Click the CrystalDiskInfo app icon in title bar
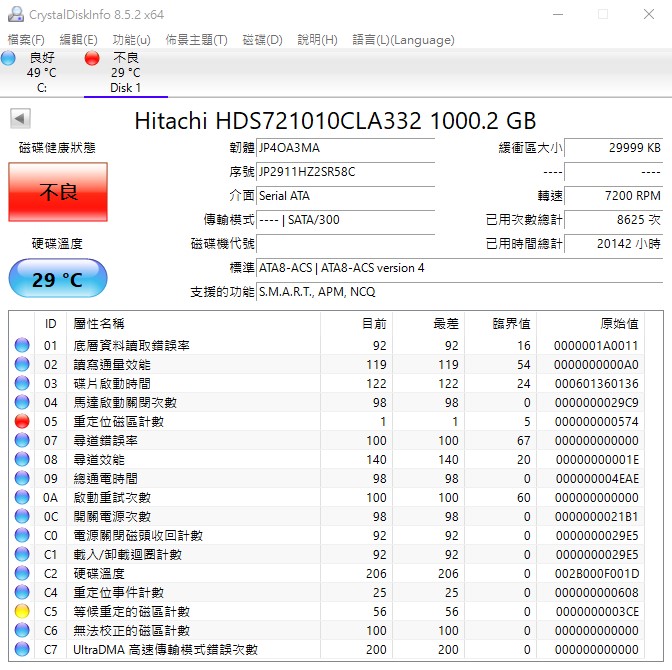Image resolution: width=672 pixels, height=670 pixels. [14, 14]
